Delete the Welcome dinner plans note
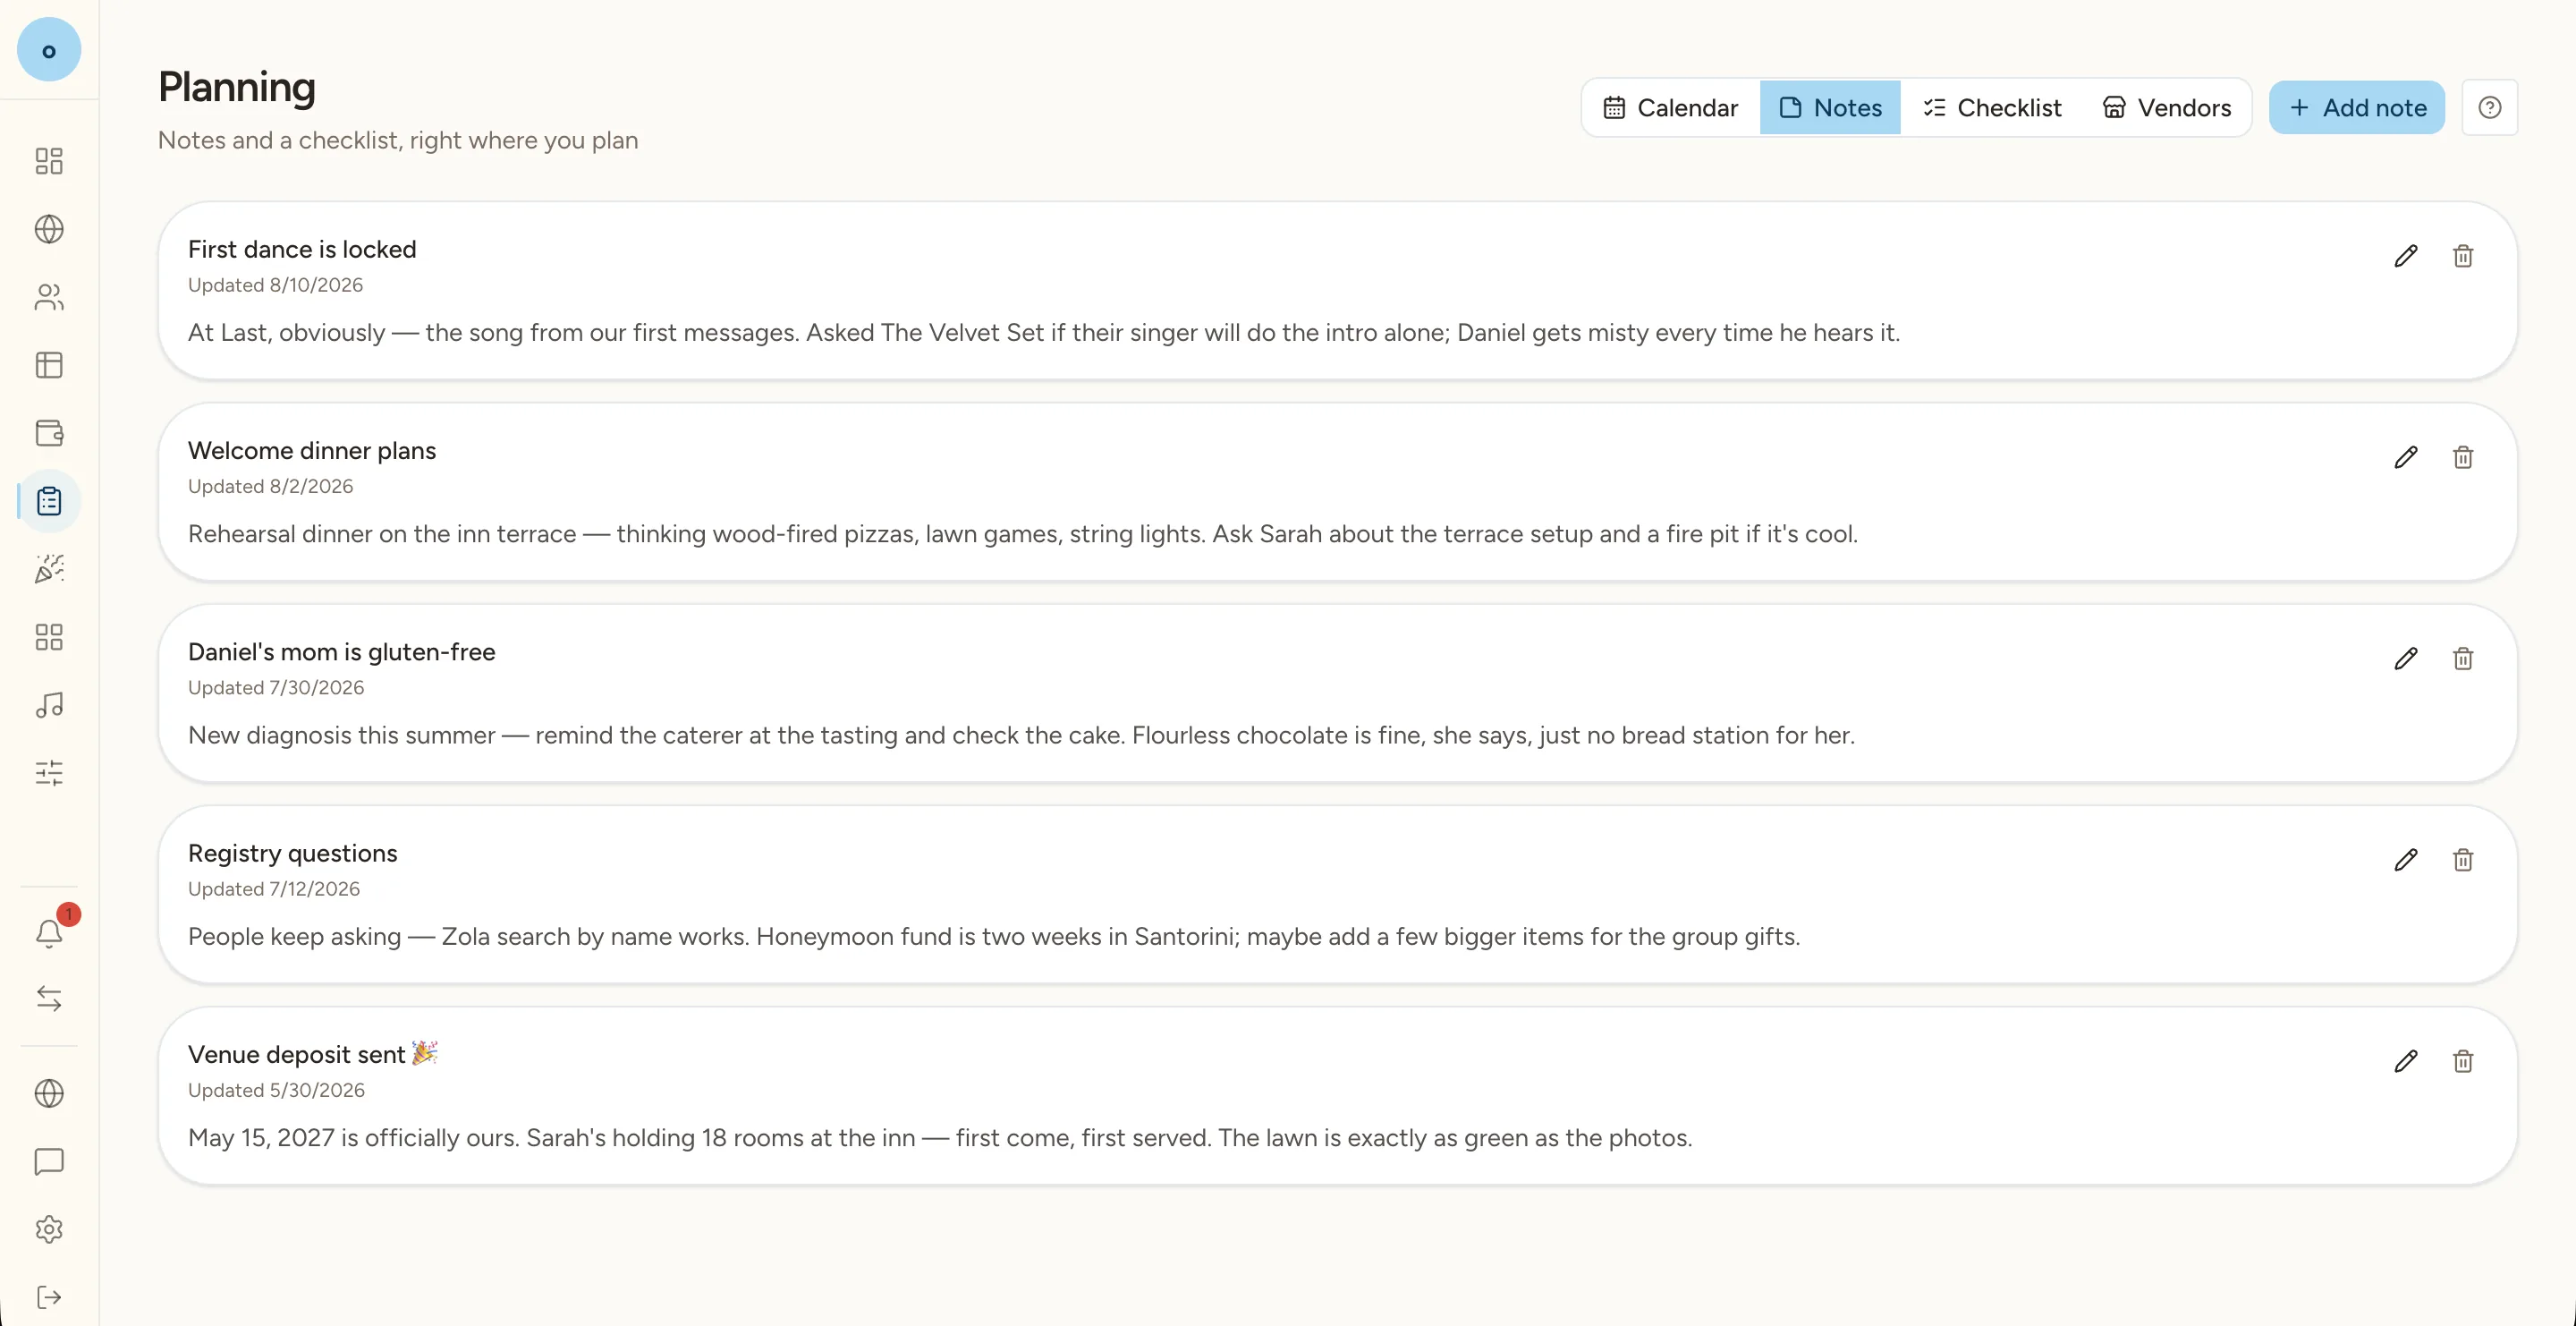 pos(2463,457)
